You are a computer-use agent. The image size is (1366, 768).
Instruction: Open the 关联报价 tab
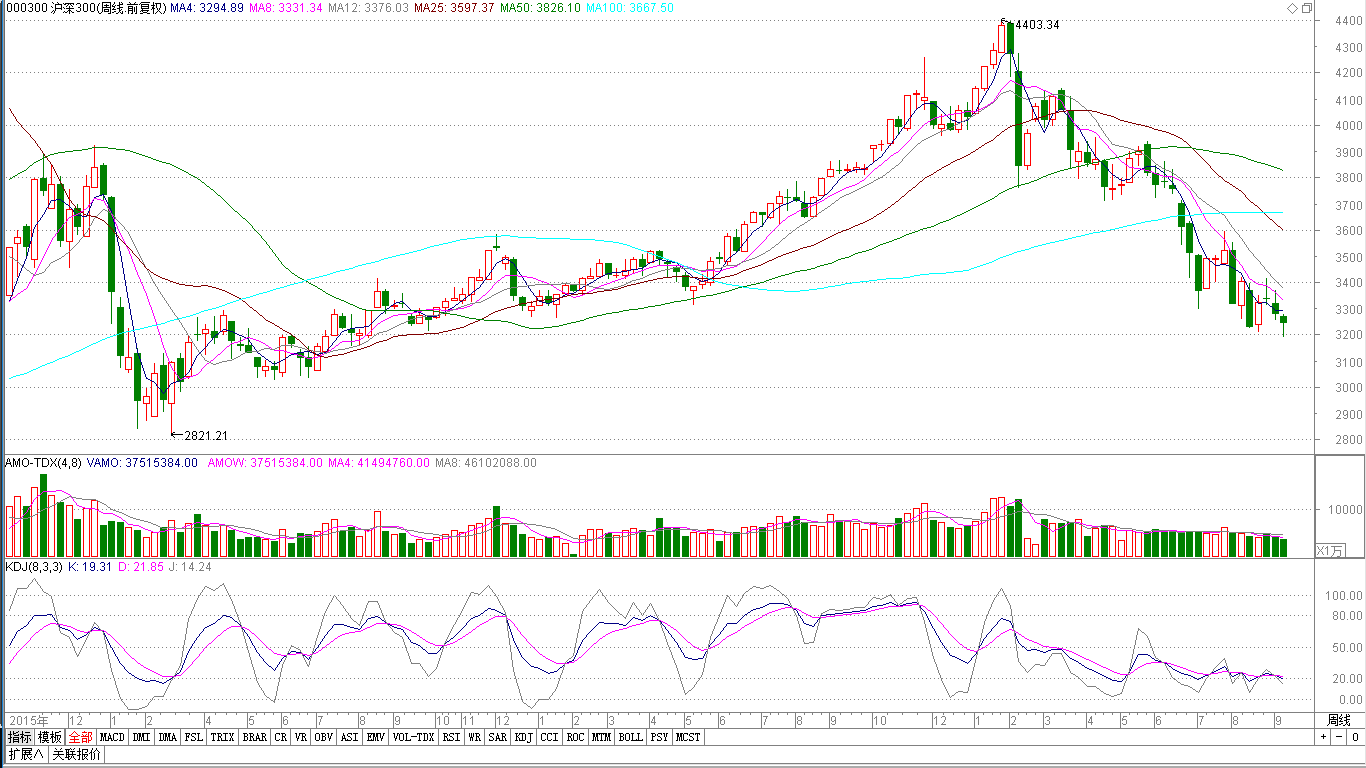click(76, 754)
